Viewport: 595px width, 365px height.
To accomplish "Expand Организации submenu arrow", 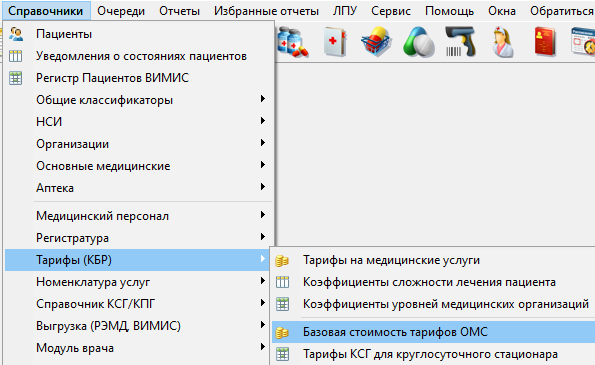I will pos(263,143).
